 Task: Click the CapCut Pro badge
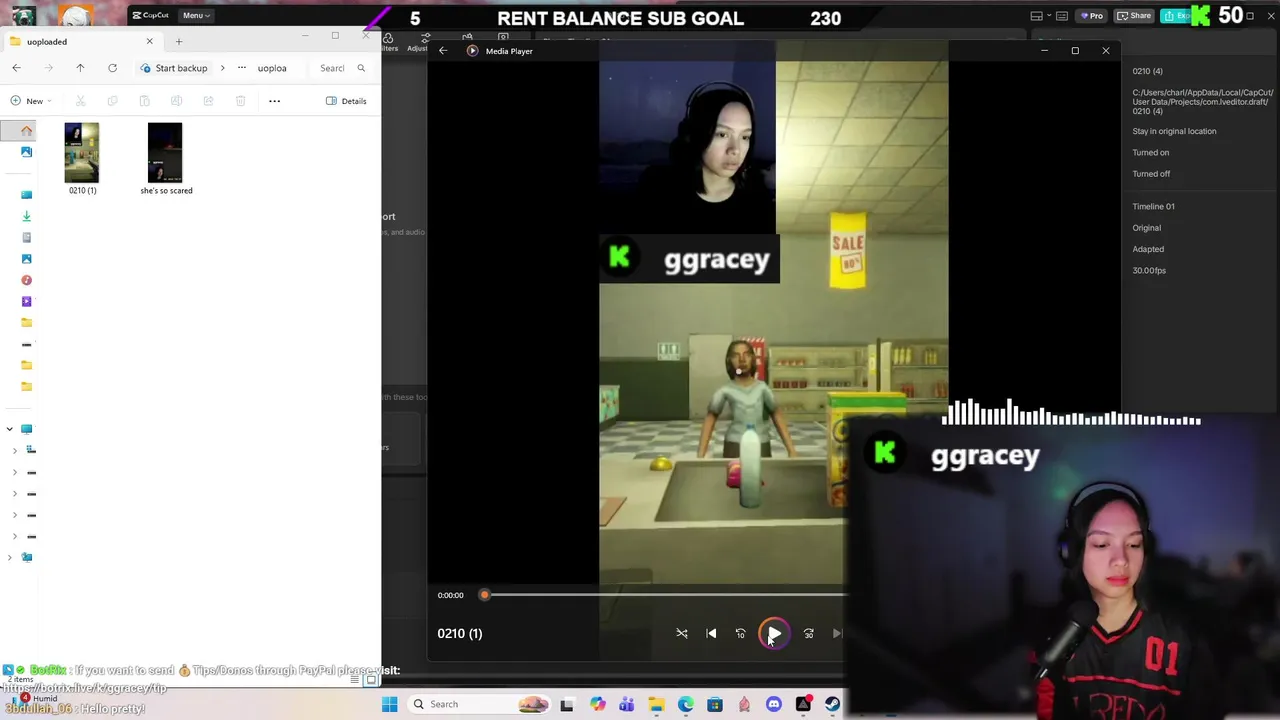(1092, 16)
